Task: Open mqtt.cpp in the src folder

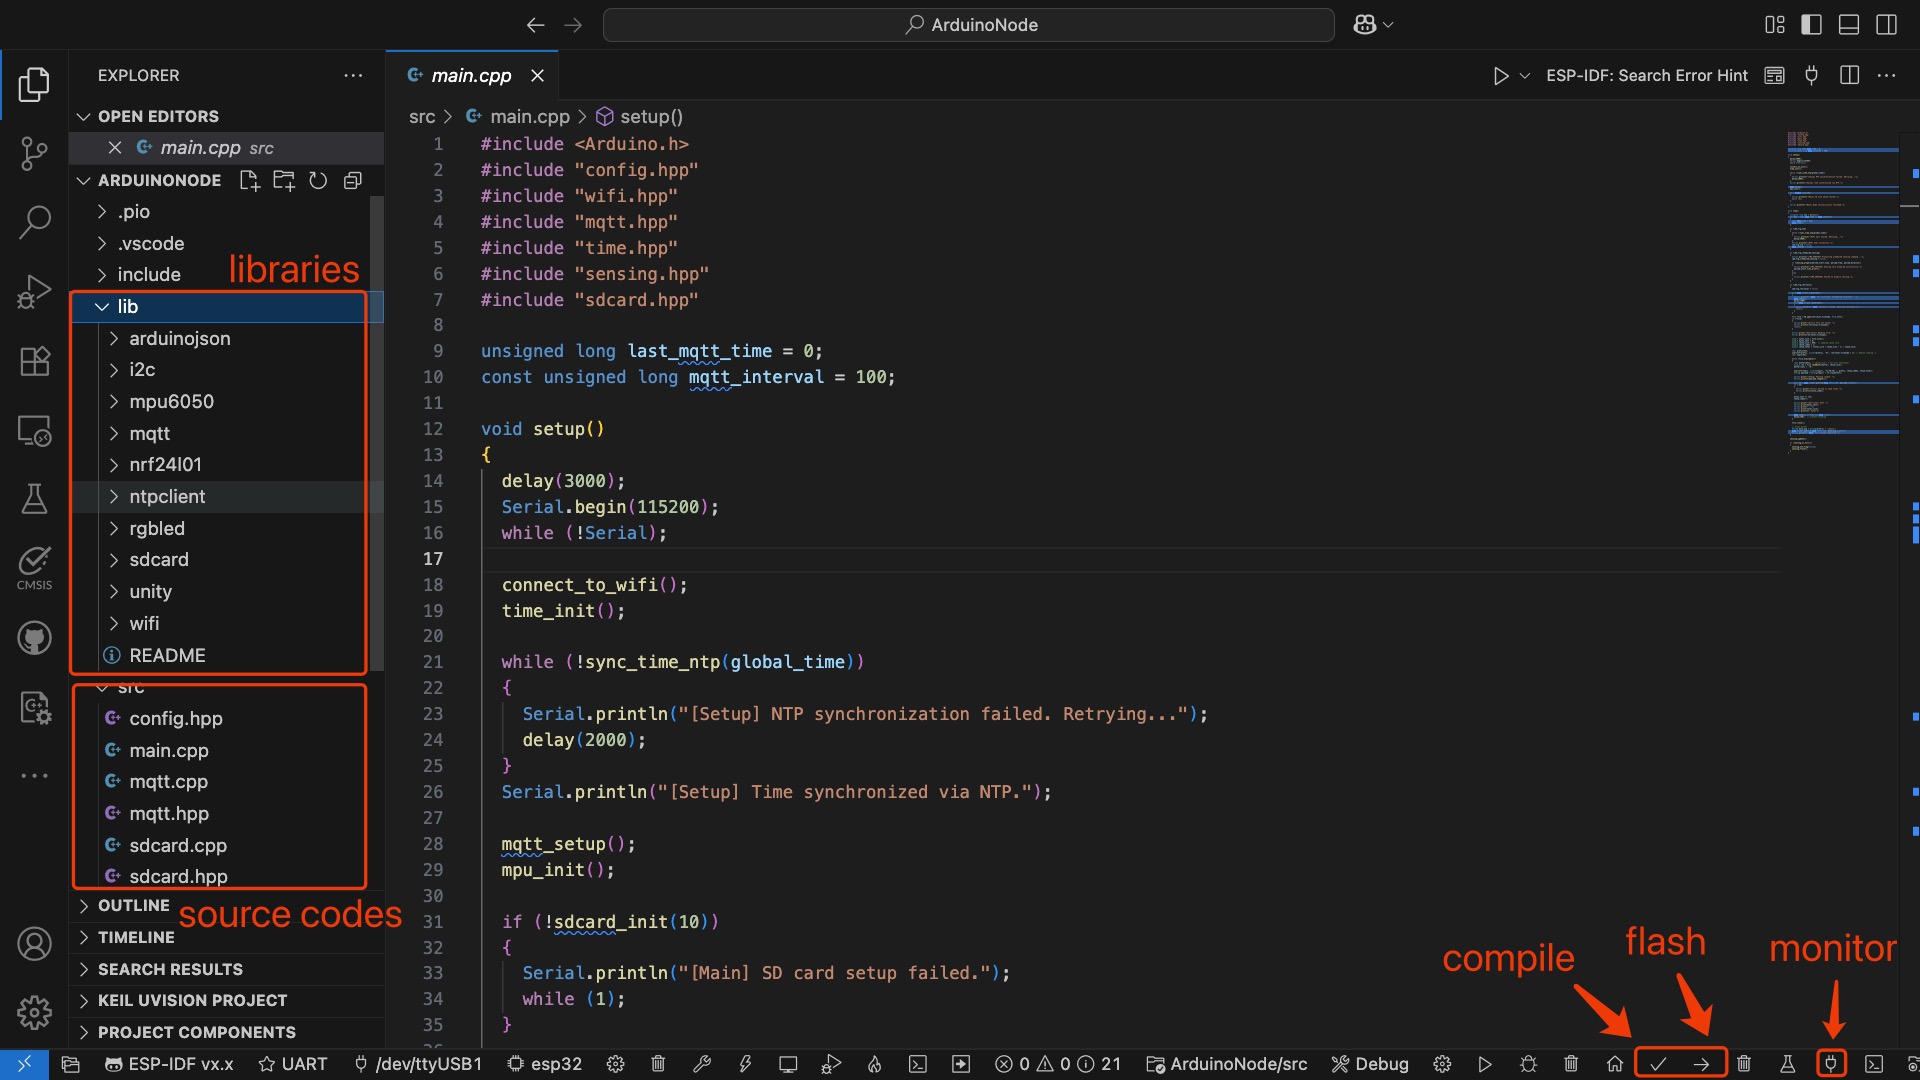Action: coord(168,782)
